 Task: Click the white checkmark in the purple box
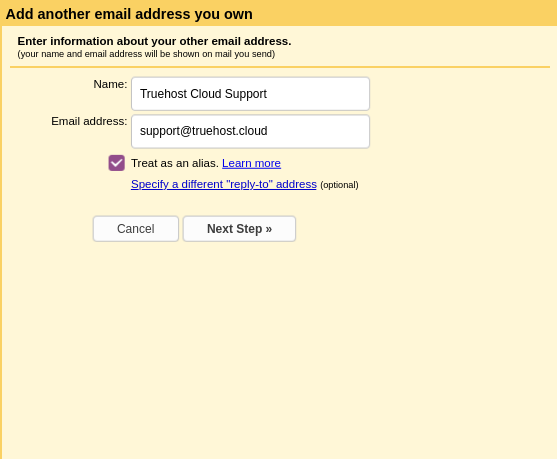tap(117, 163)
